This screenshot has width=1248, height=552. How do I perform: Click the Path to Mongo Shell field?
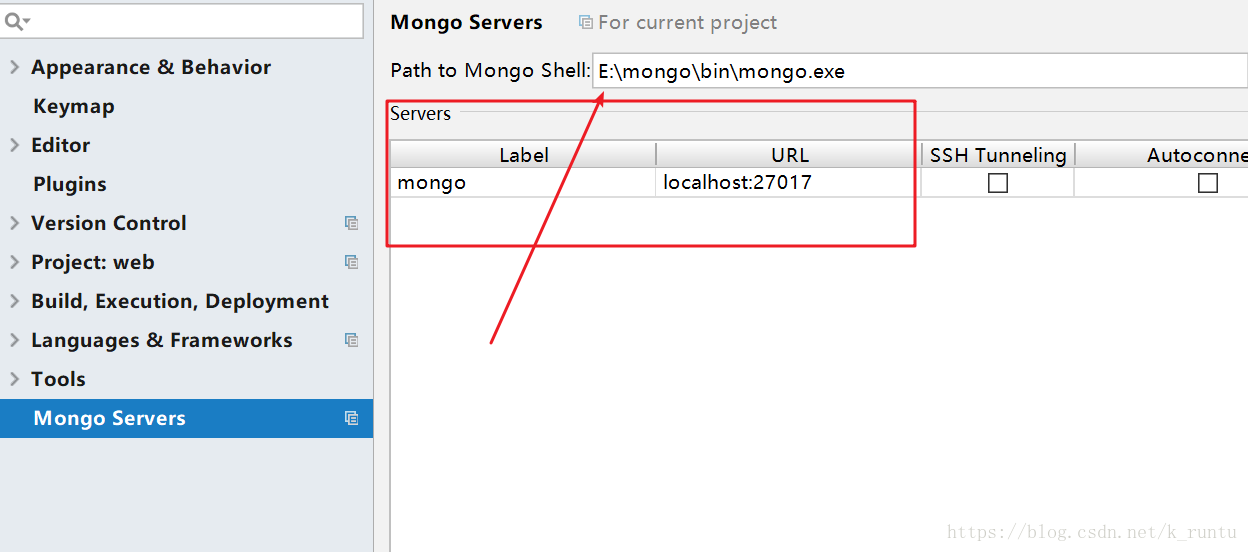pyautogui.click(x=920, y=71)
